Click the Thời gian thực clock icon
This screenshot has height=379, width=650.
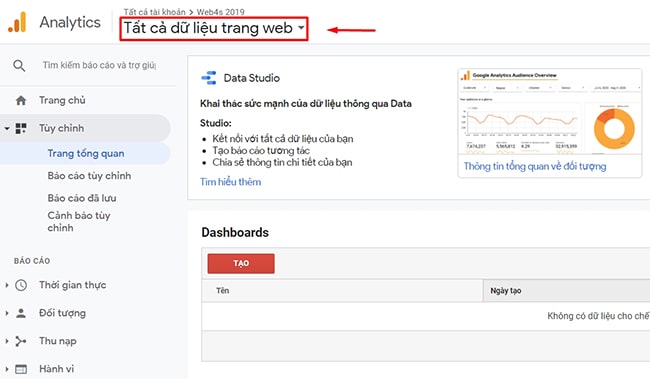point(21,285)
